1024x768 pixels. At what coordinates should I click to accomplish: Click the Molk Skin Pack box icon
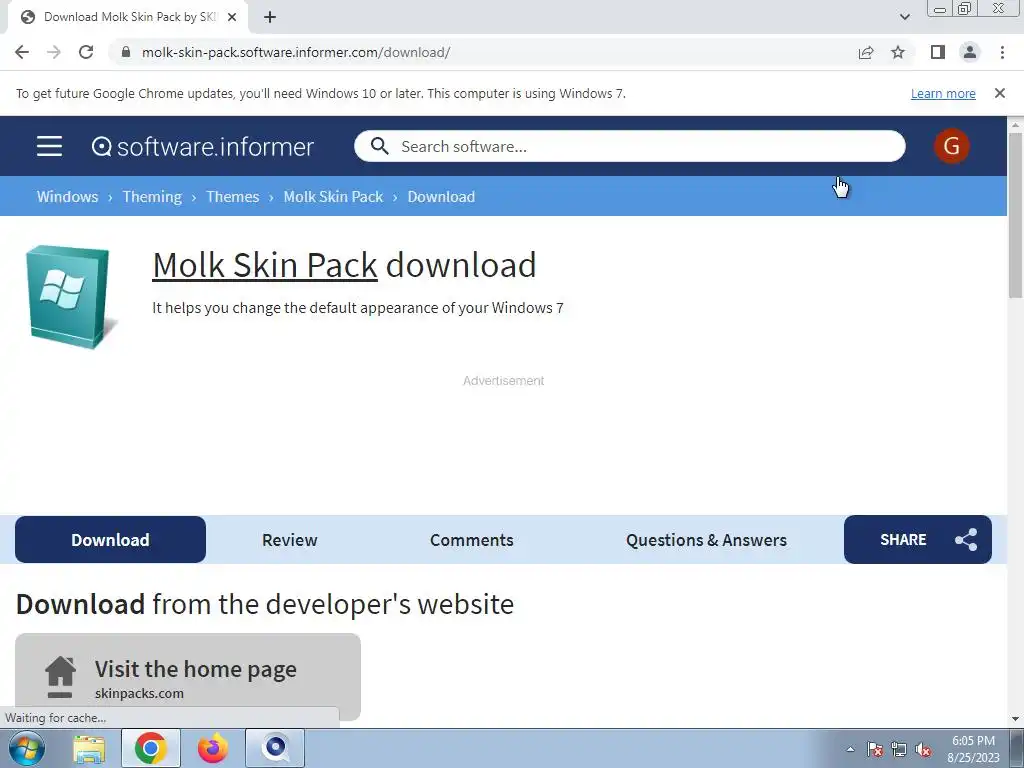pyautogui.click(x=71, y=297)
